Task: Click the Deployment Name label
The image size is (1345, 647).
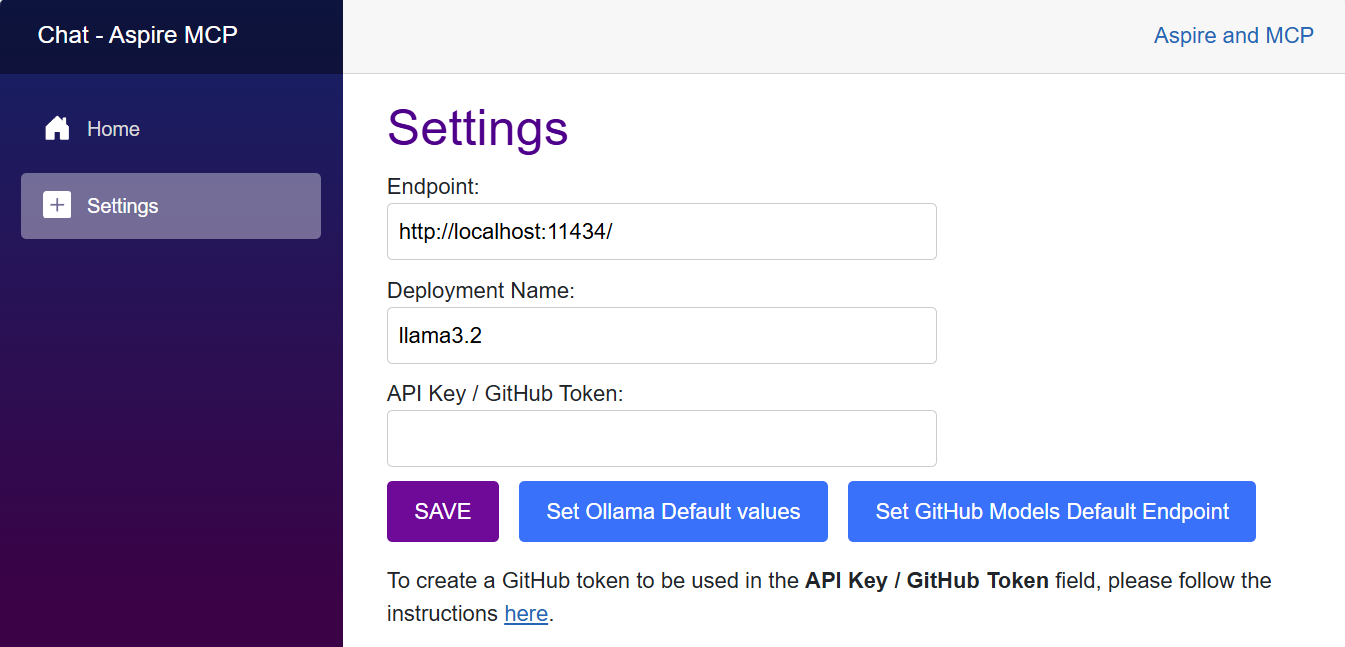Action: (x=481, y=290)
